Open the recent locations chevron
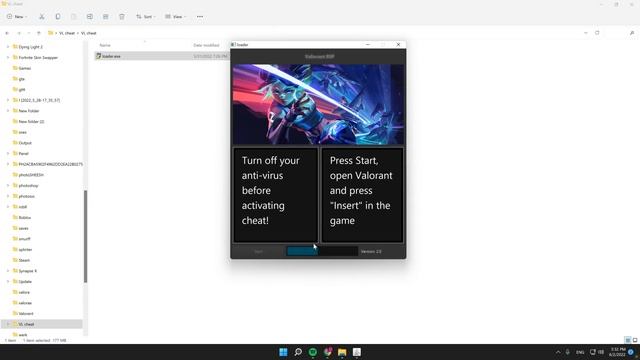Image resolution: width=640 pixels, height=360 pixels. click(29, 33)
